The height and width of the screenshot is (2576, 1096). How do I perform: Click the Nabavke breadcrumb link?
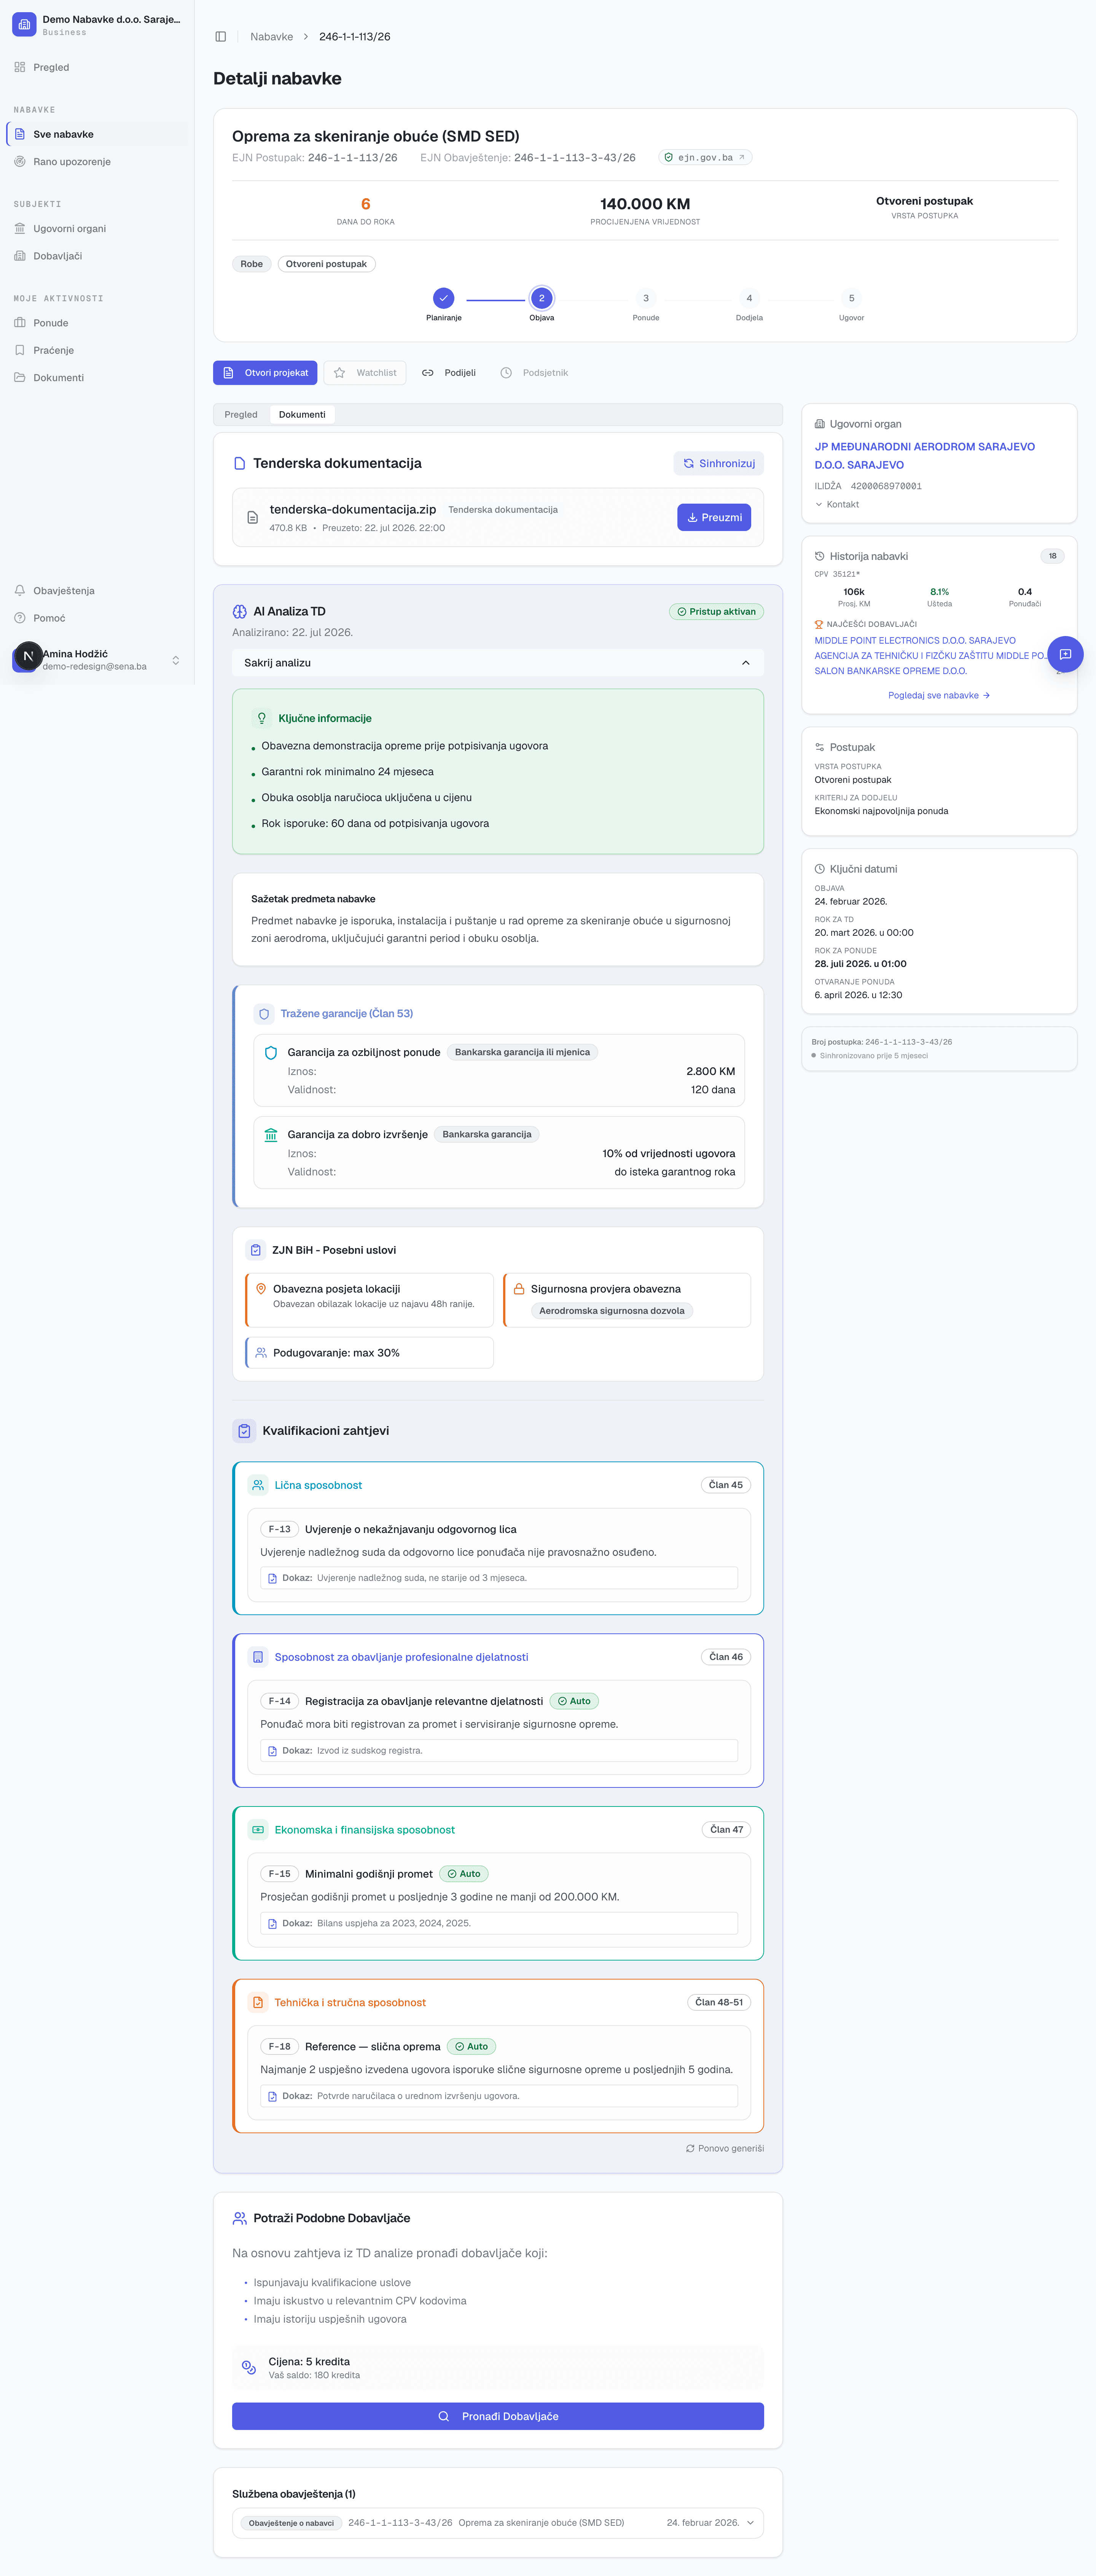tap(272, 37)
